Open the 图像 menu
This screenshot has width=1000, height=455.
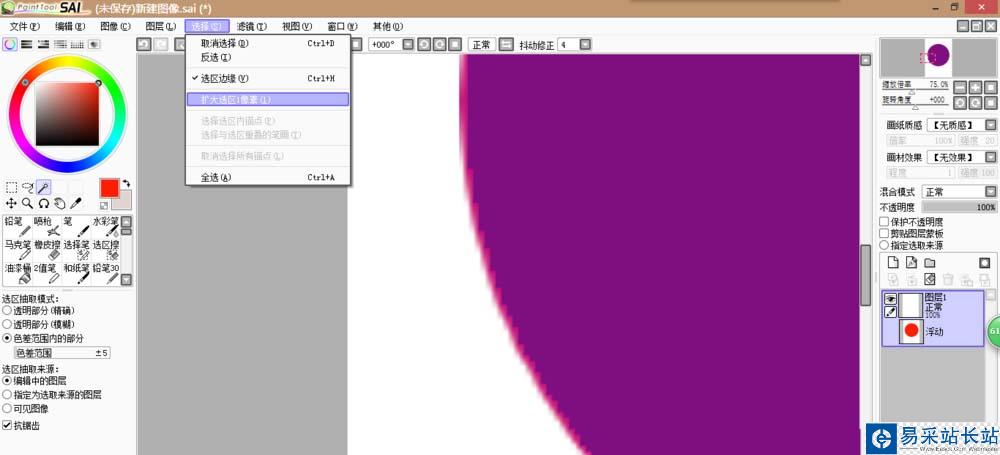pos(115,26)
